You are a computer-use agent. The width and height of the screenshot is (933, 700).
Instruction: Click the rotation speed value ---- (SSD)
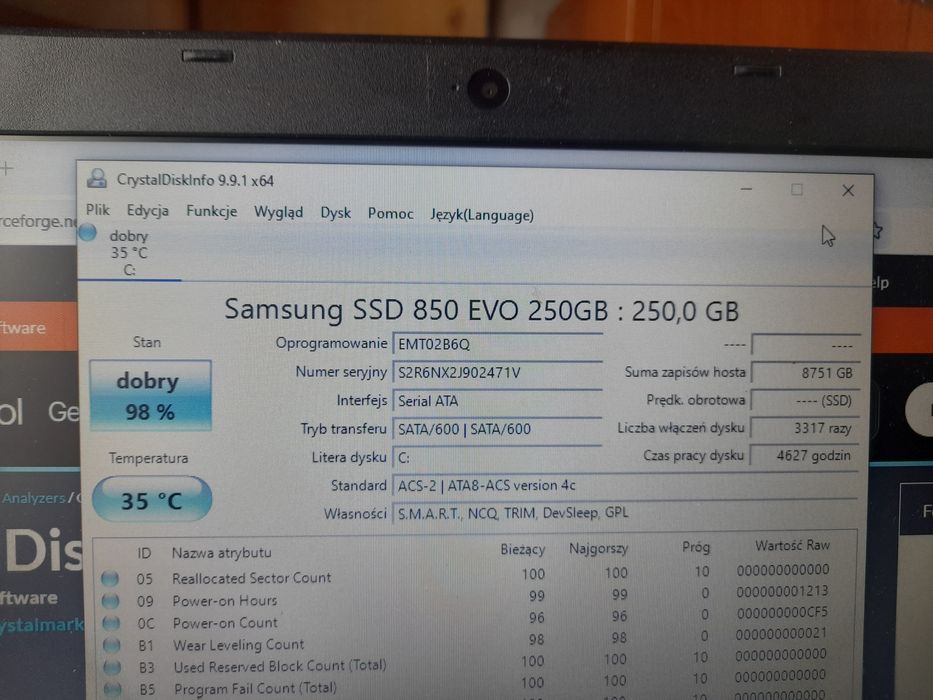coord(804,400)
